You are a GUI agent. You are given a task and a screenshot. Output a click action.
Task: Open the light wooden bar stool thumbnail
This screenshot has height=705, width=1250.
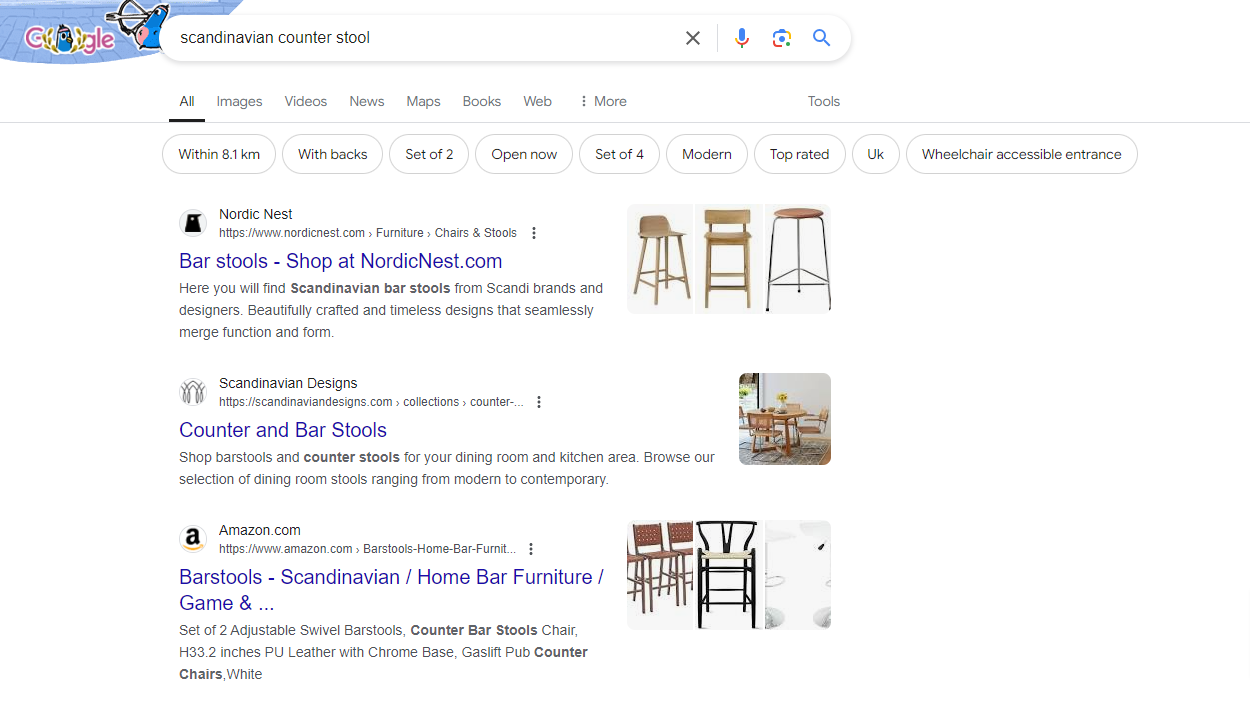click(660, 259)
